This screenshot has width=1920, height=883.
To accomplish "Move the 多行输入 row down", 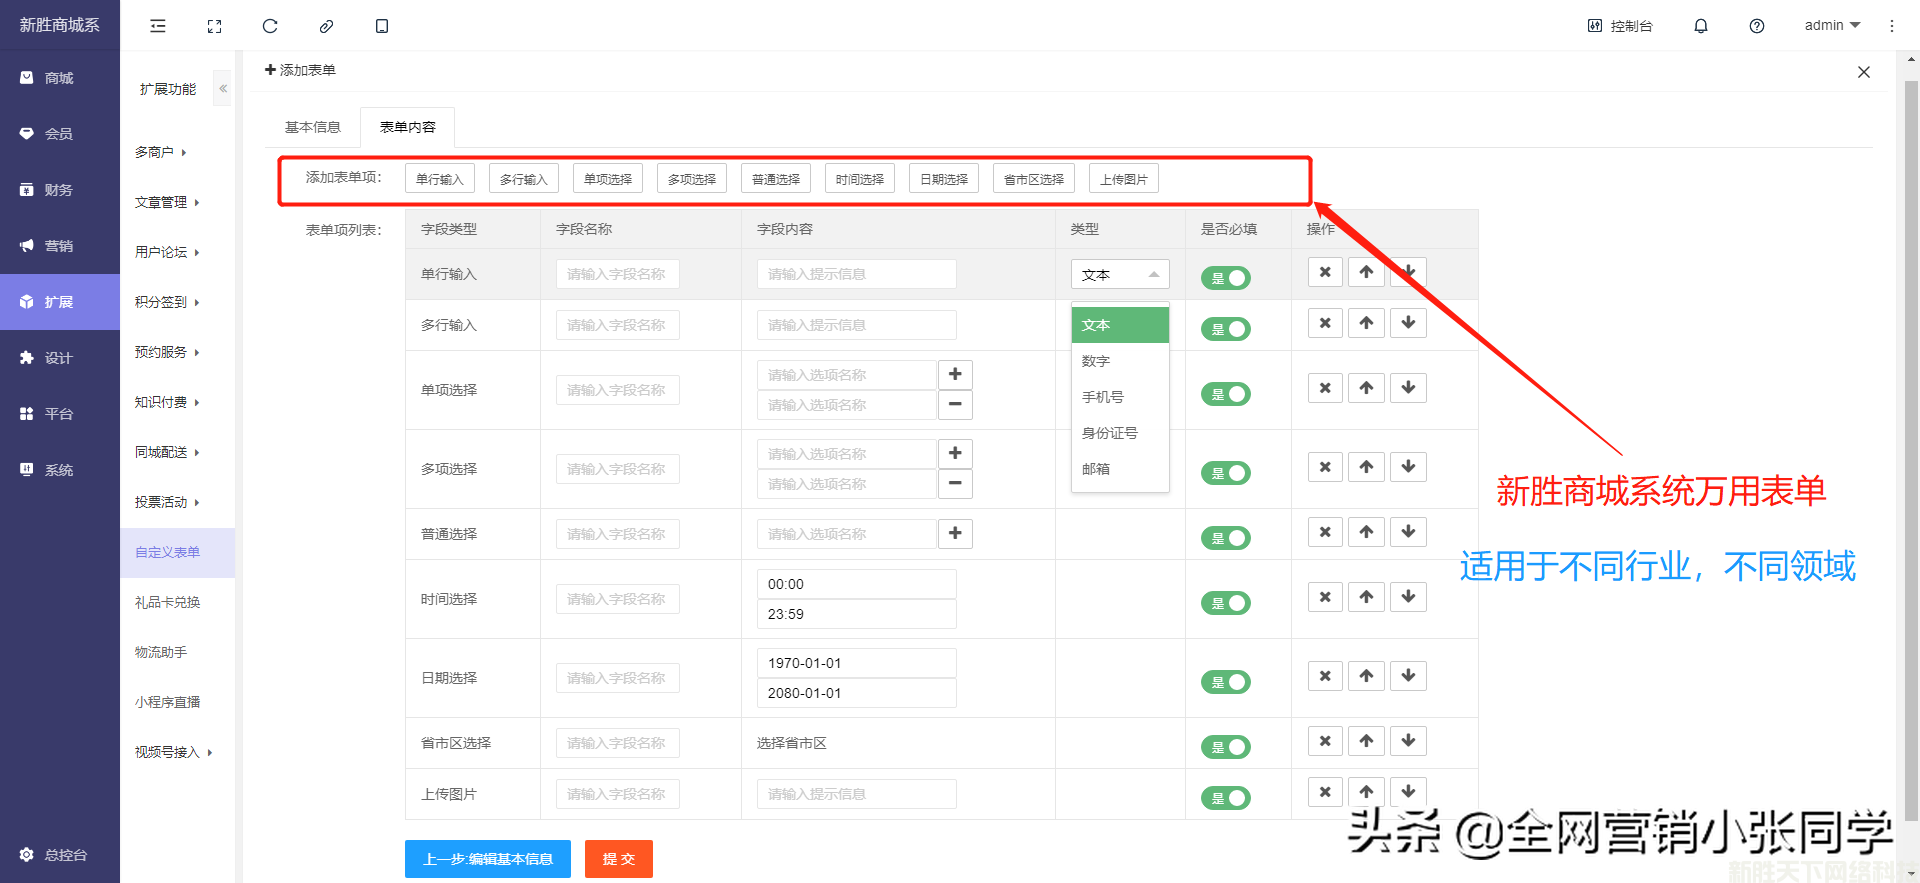I will click(x=1408, y=323).
